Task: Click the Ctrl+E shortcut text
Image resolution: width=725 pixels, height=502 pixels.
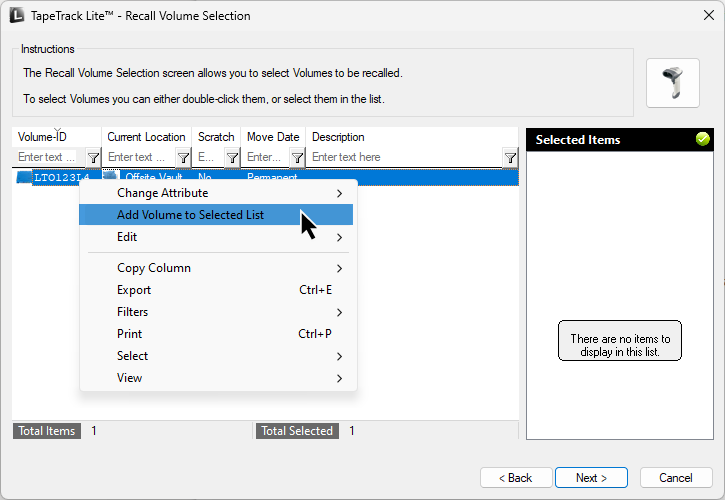Action: (x=315, y=290)
